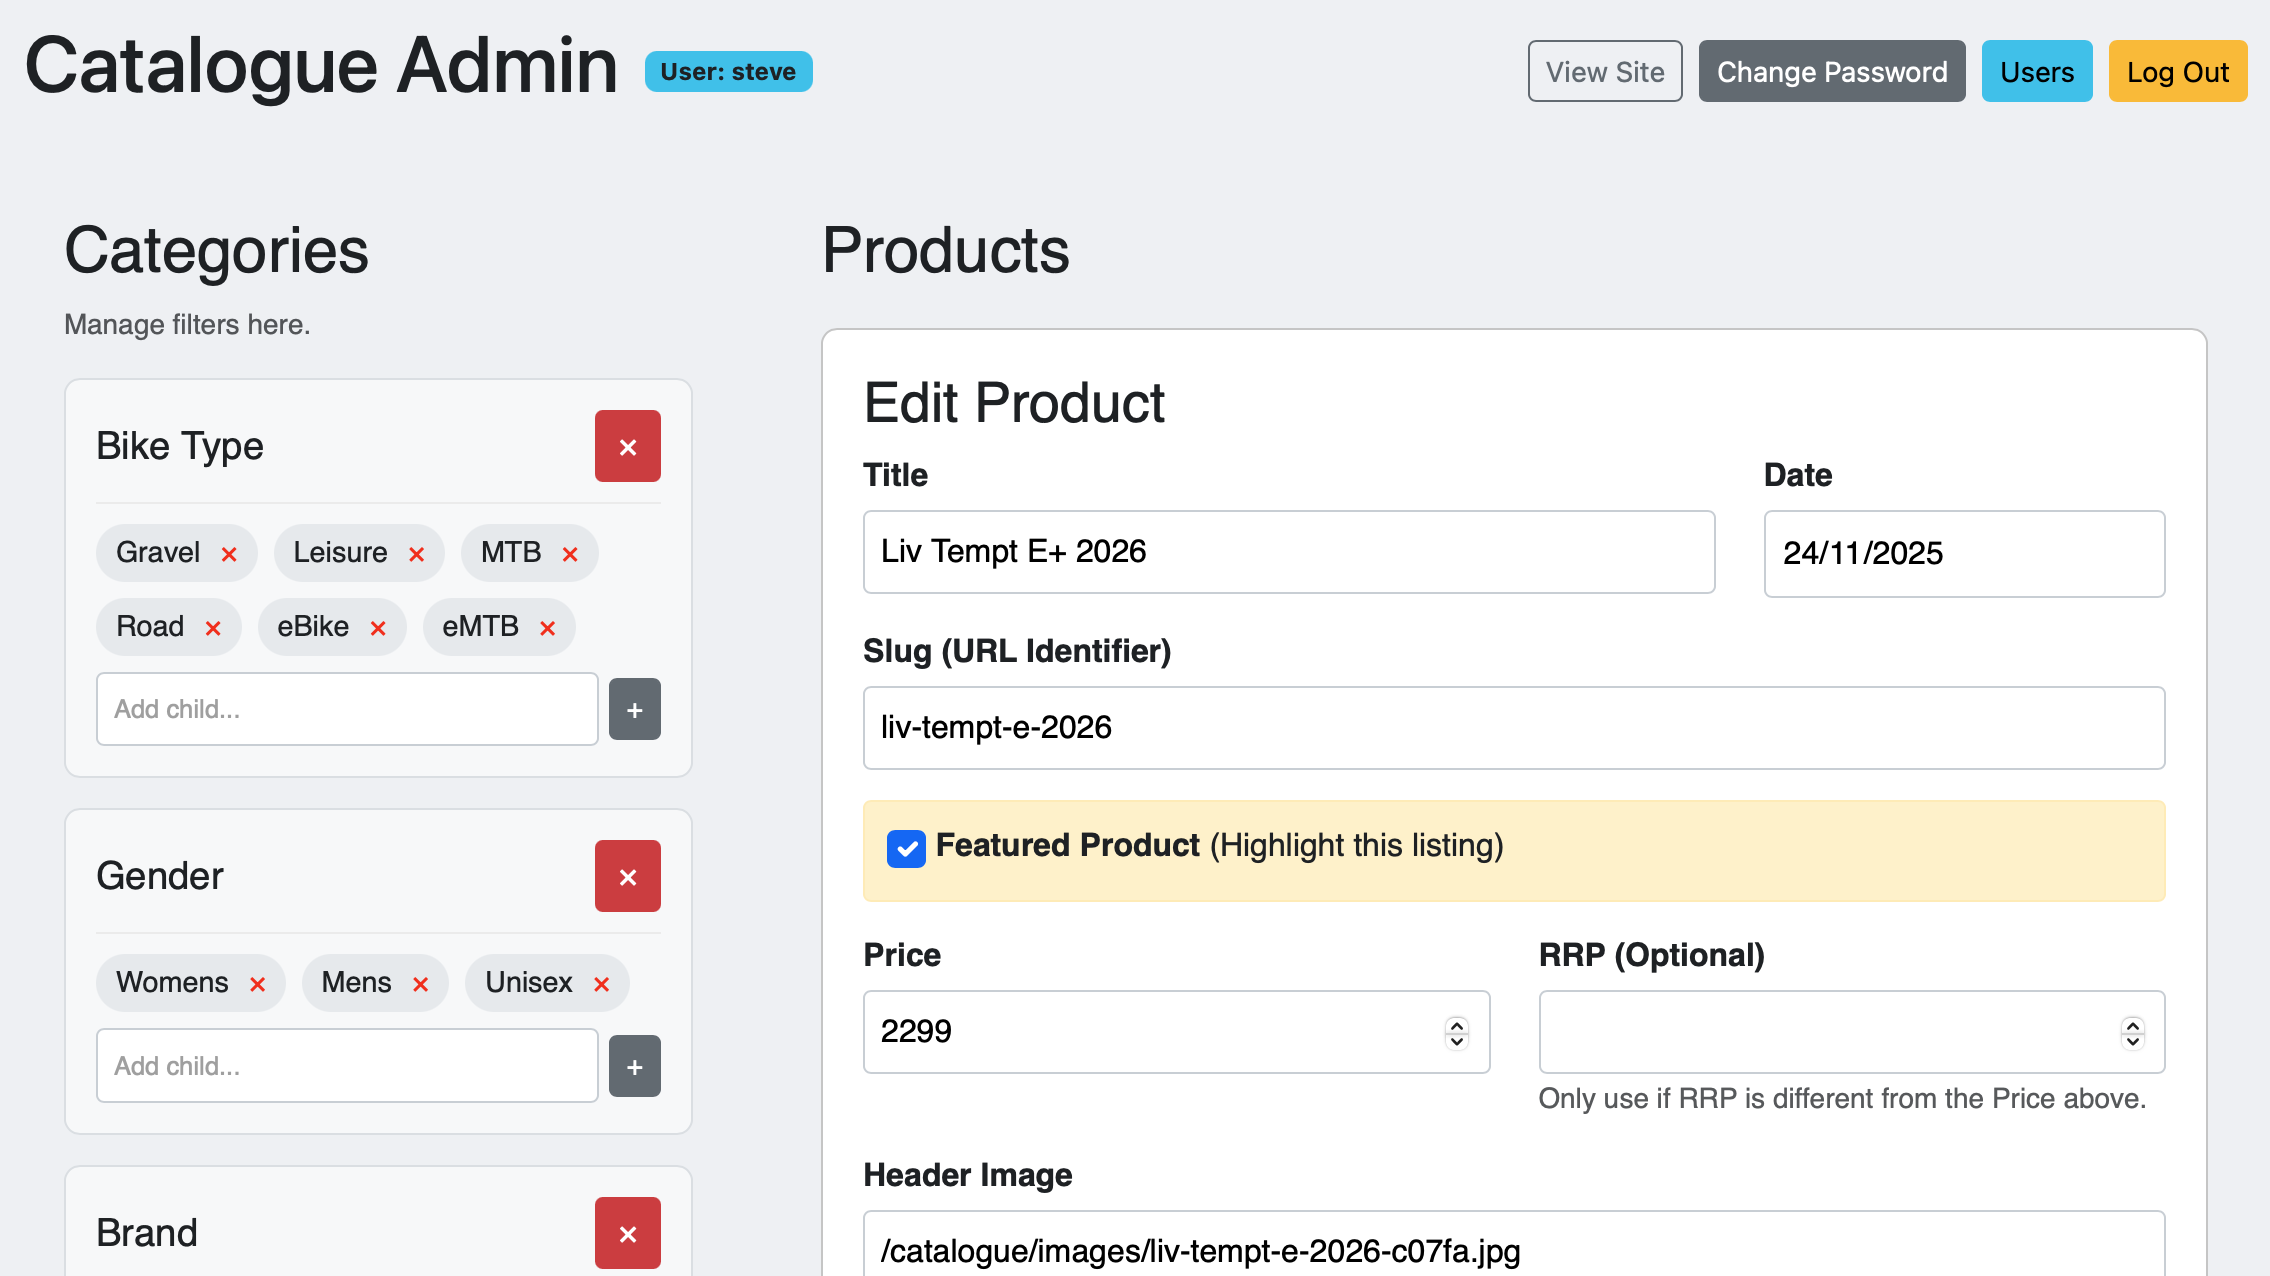Remove the Unisex tag
The width and height of the screenshot is (2270, 1276).
601,984
